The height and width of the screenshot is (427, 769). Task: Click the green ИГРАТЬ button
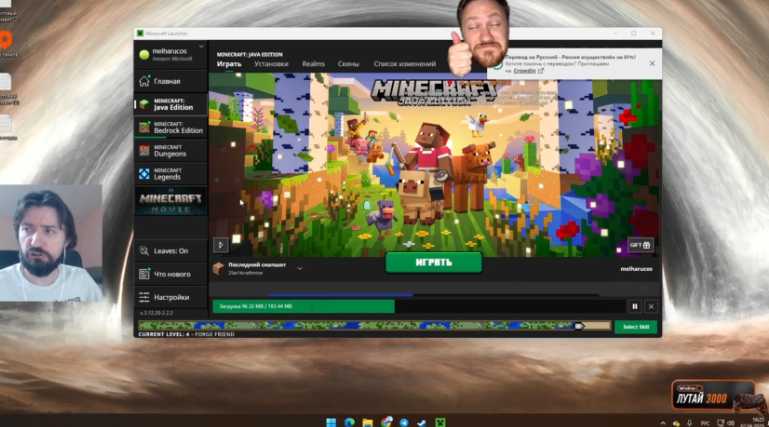434,263
